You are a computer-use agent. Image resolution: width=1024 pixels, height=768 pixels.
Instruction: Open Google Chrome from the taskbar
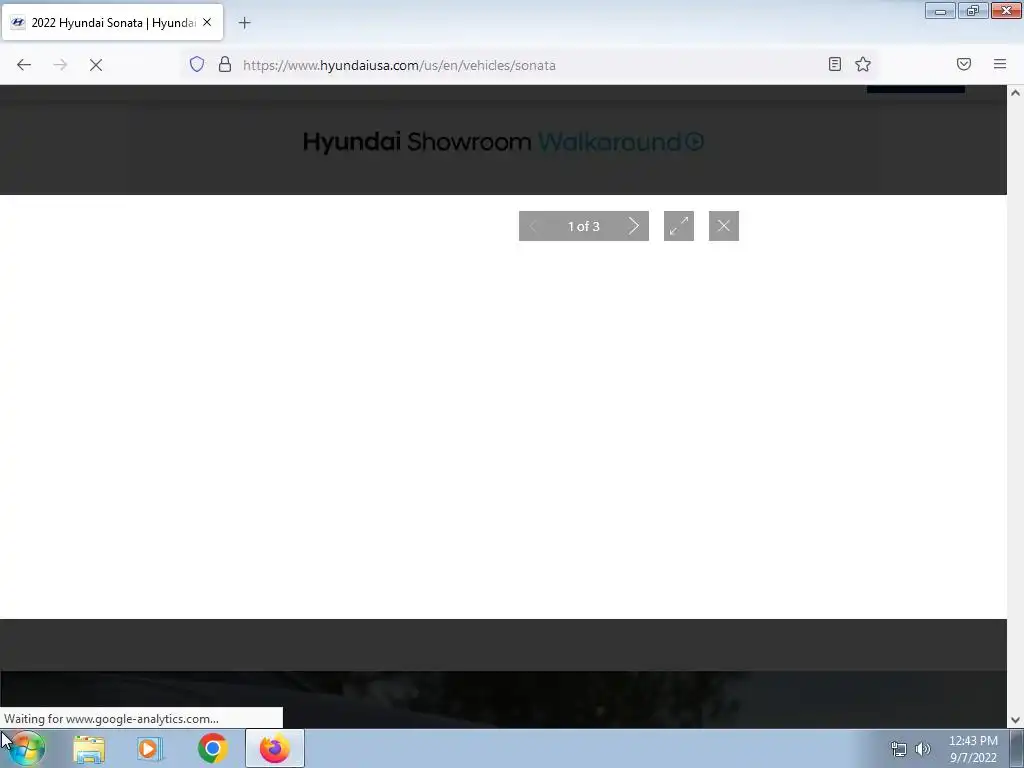coord(212,748)
